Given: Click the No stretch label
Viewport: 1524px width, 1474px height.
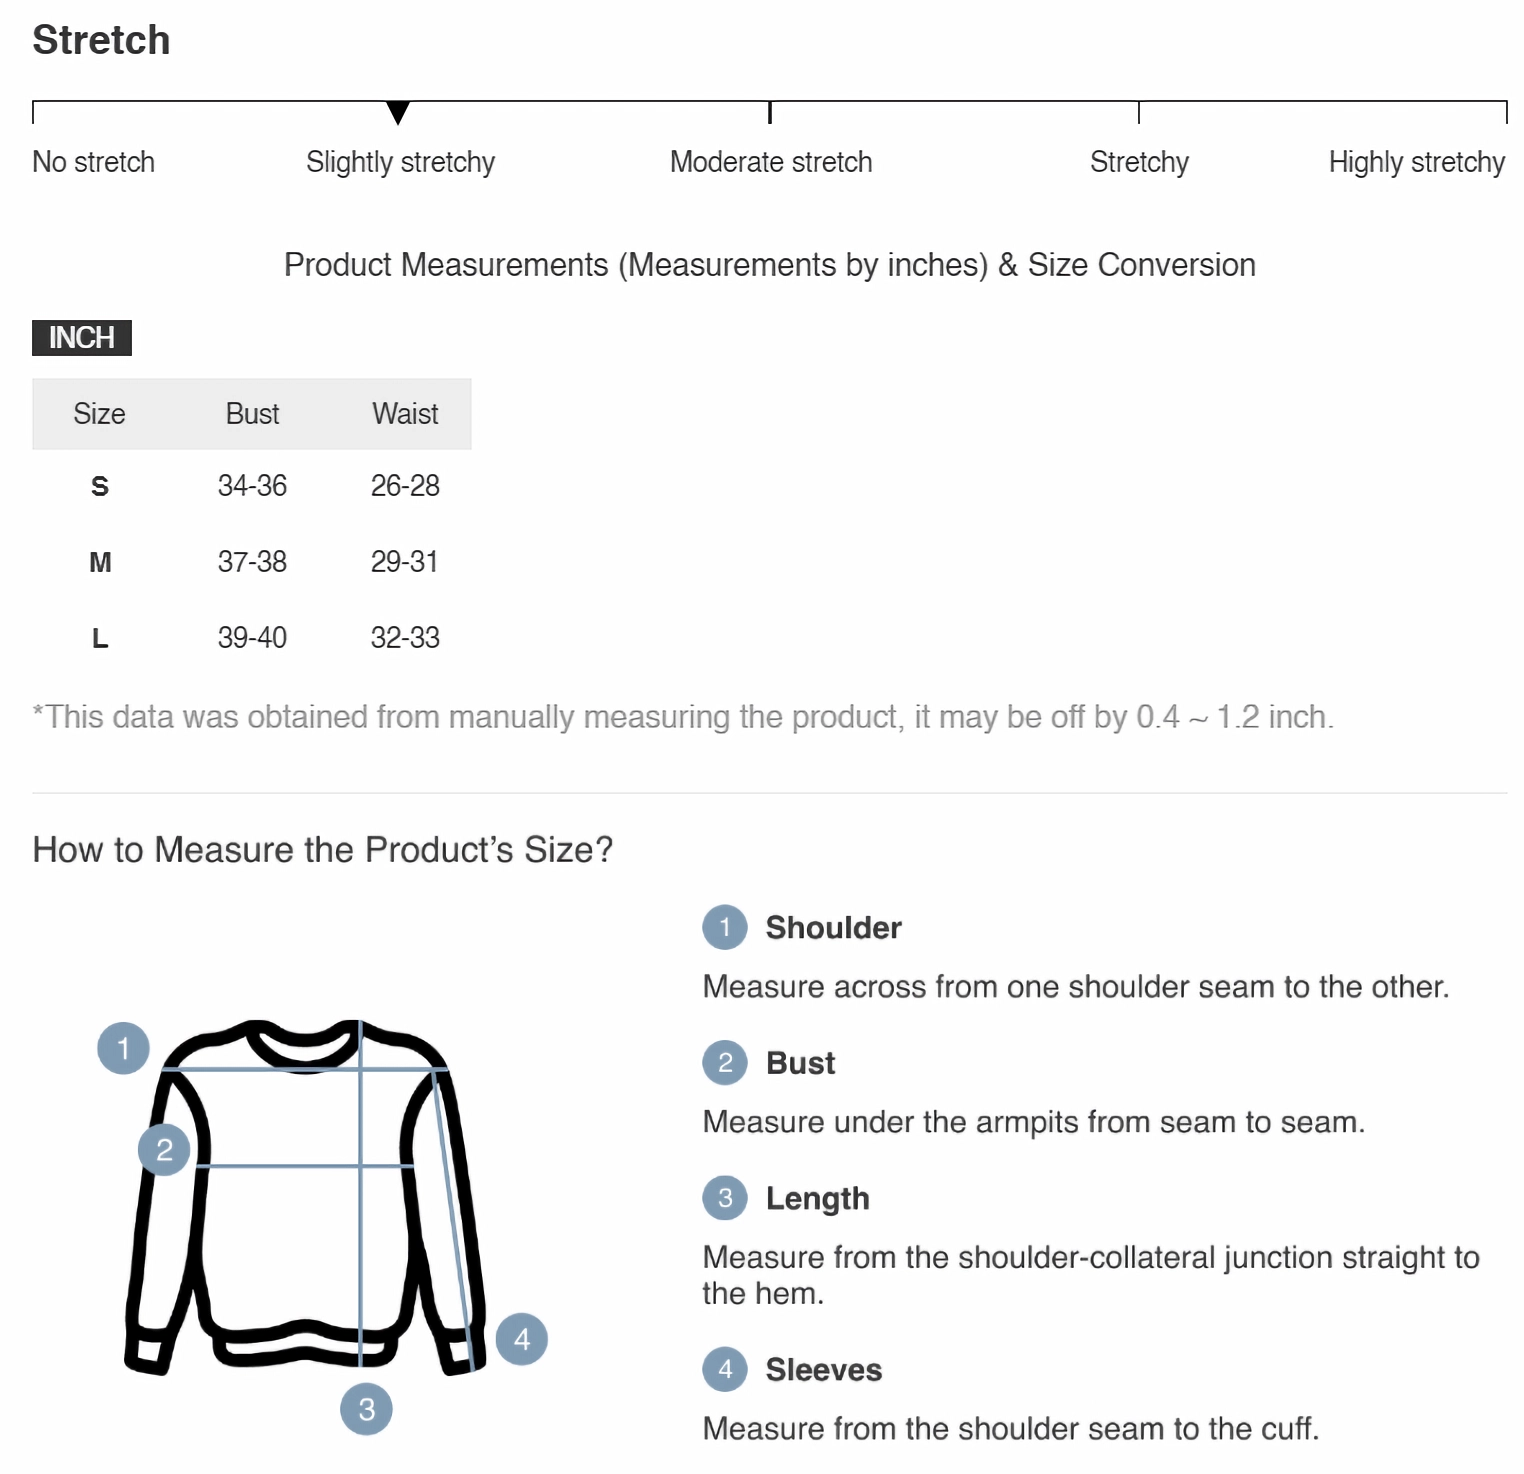Looking at the screenshot, I should tap(93, 162).
